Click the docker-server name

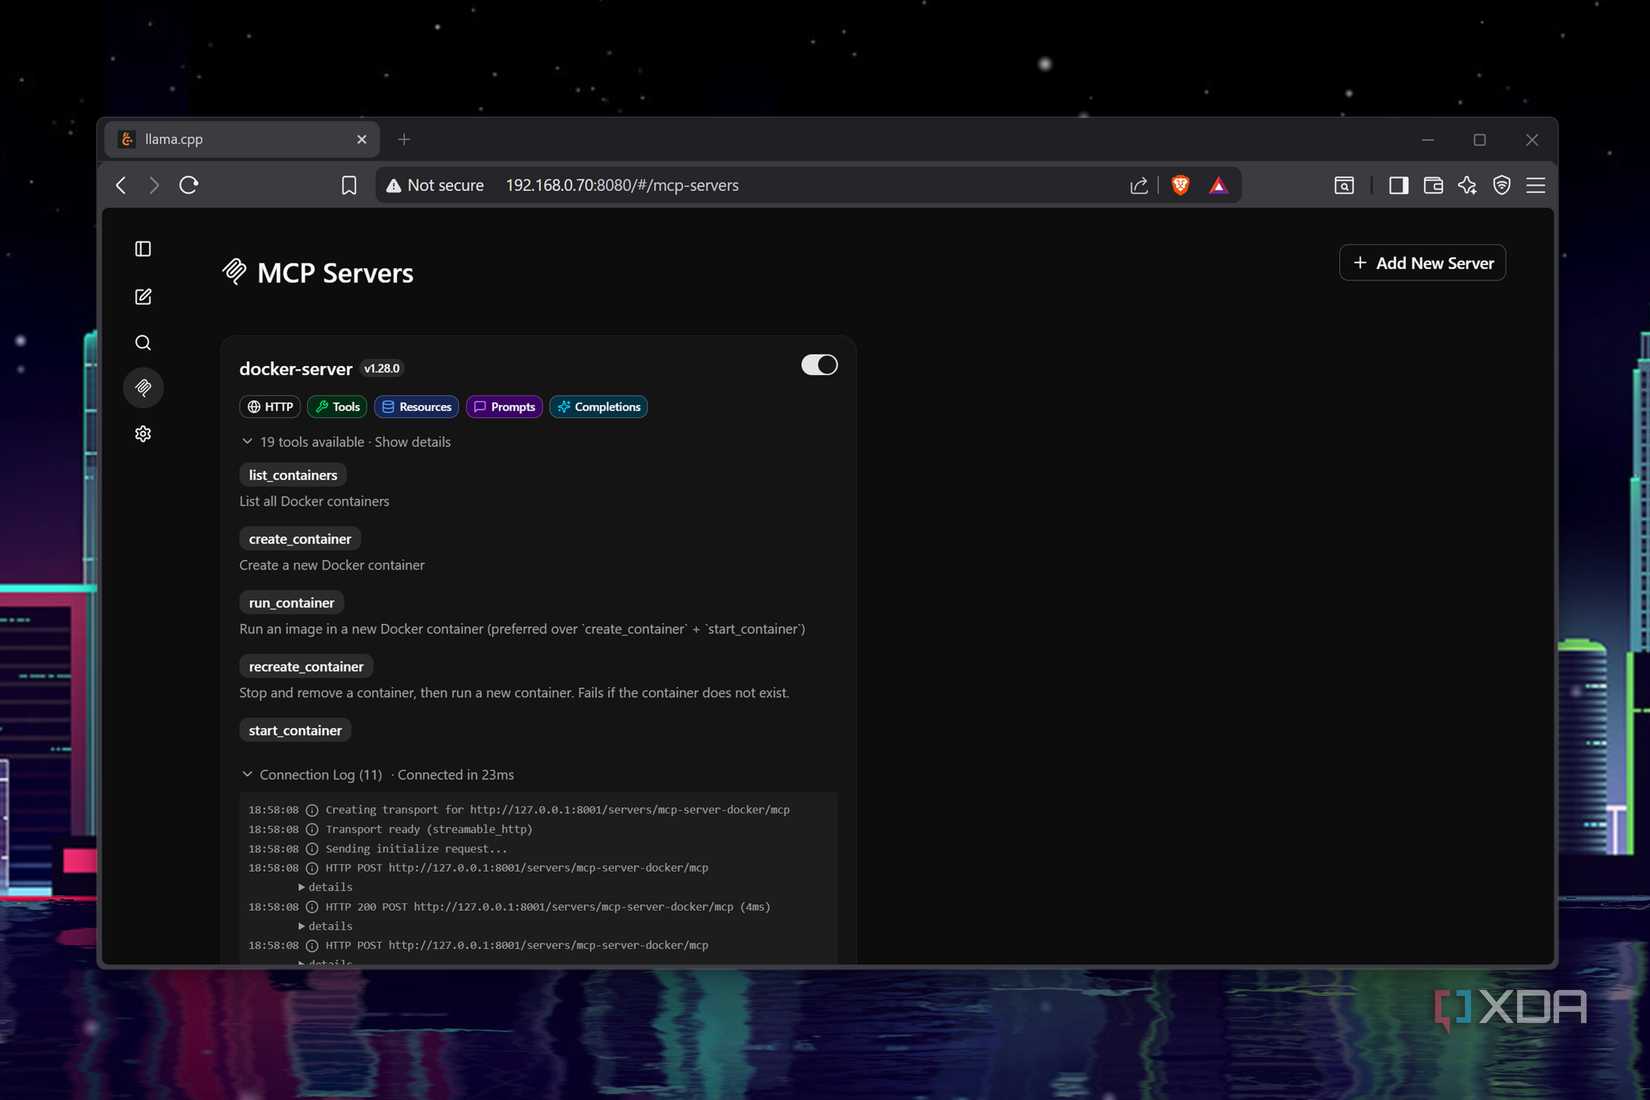click(x=296, y=369)
